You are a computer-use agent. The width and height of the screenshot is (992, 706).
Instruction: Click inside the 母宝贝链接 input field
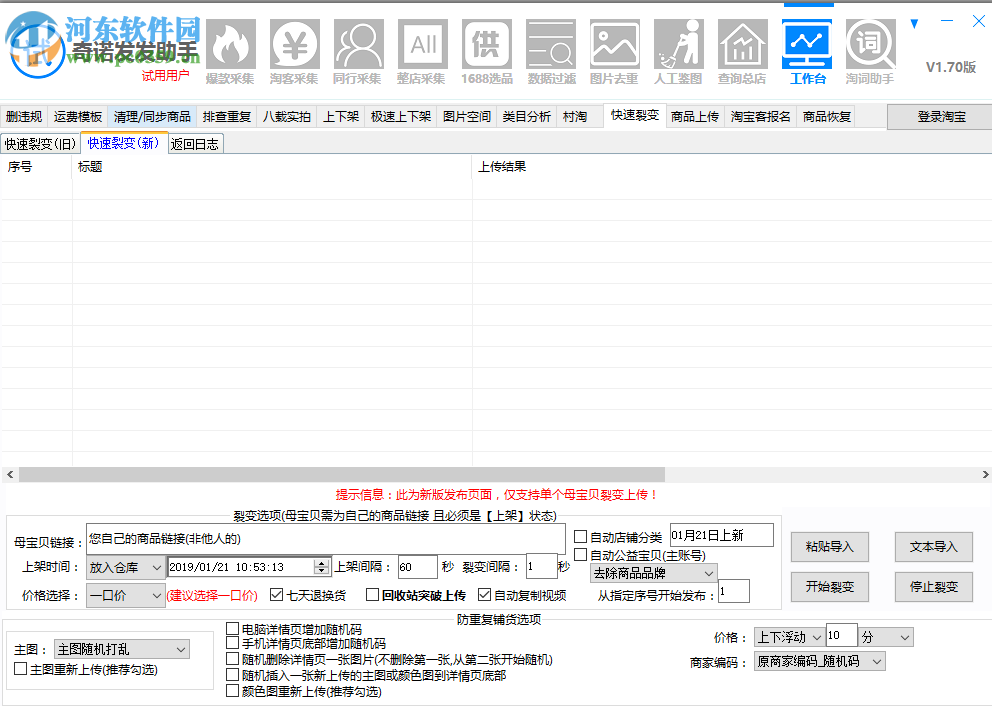coord(300,537)
